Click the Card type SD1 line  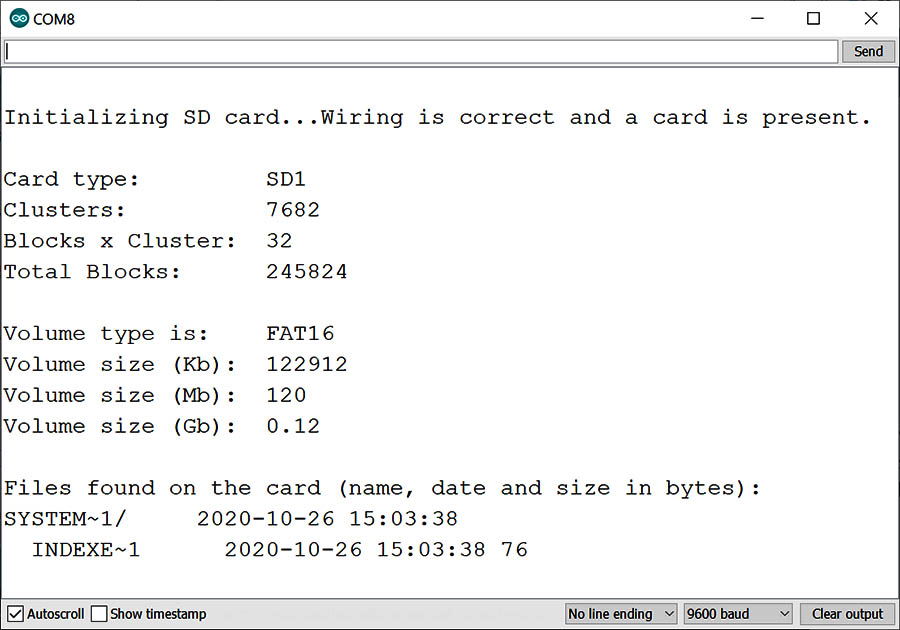click(155, 180)
